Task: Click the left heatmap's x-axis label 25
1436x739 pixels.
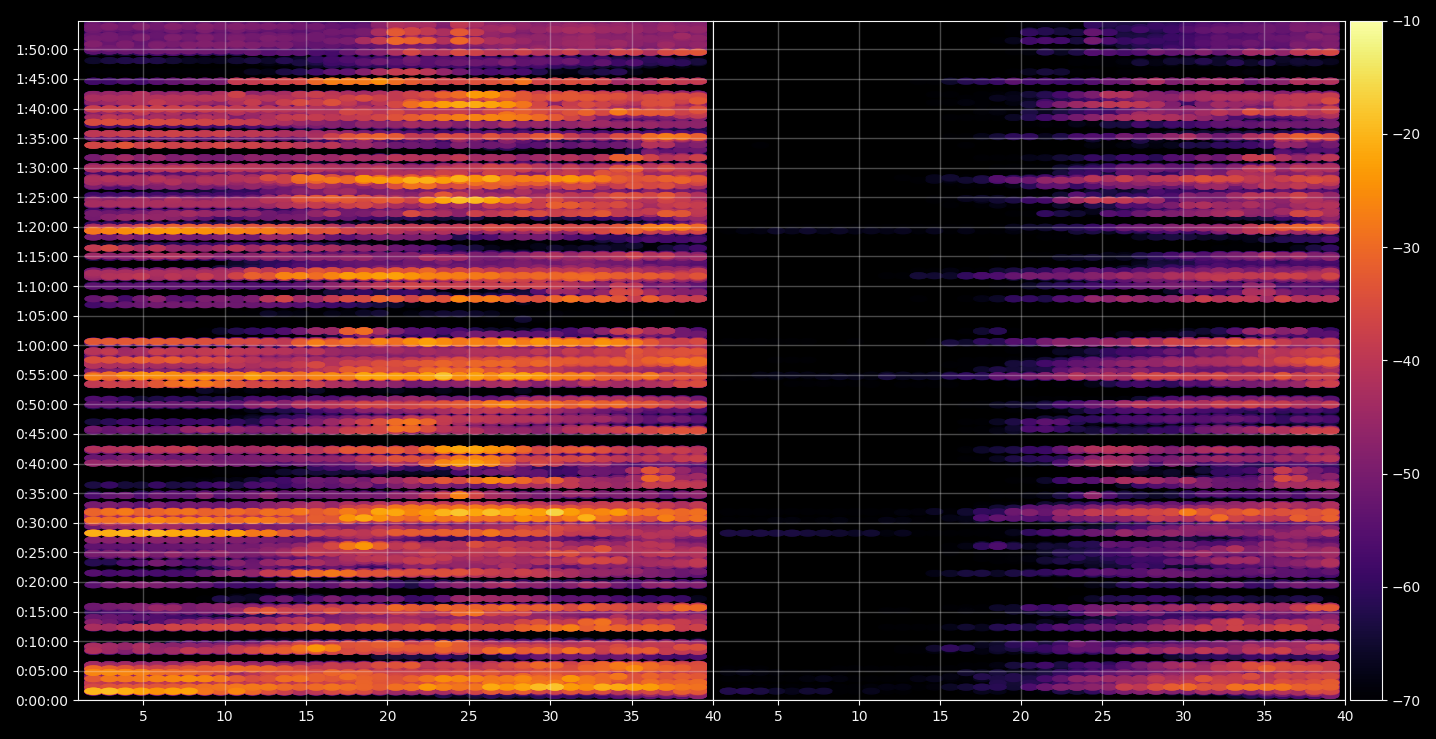Action: pyautogui.click(x=469, y=716)
